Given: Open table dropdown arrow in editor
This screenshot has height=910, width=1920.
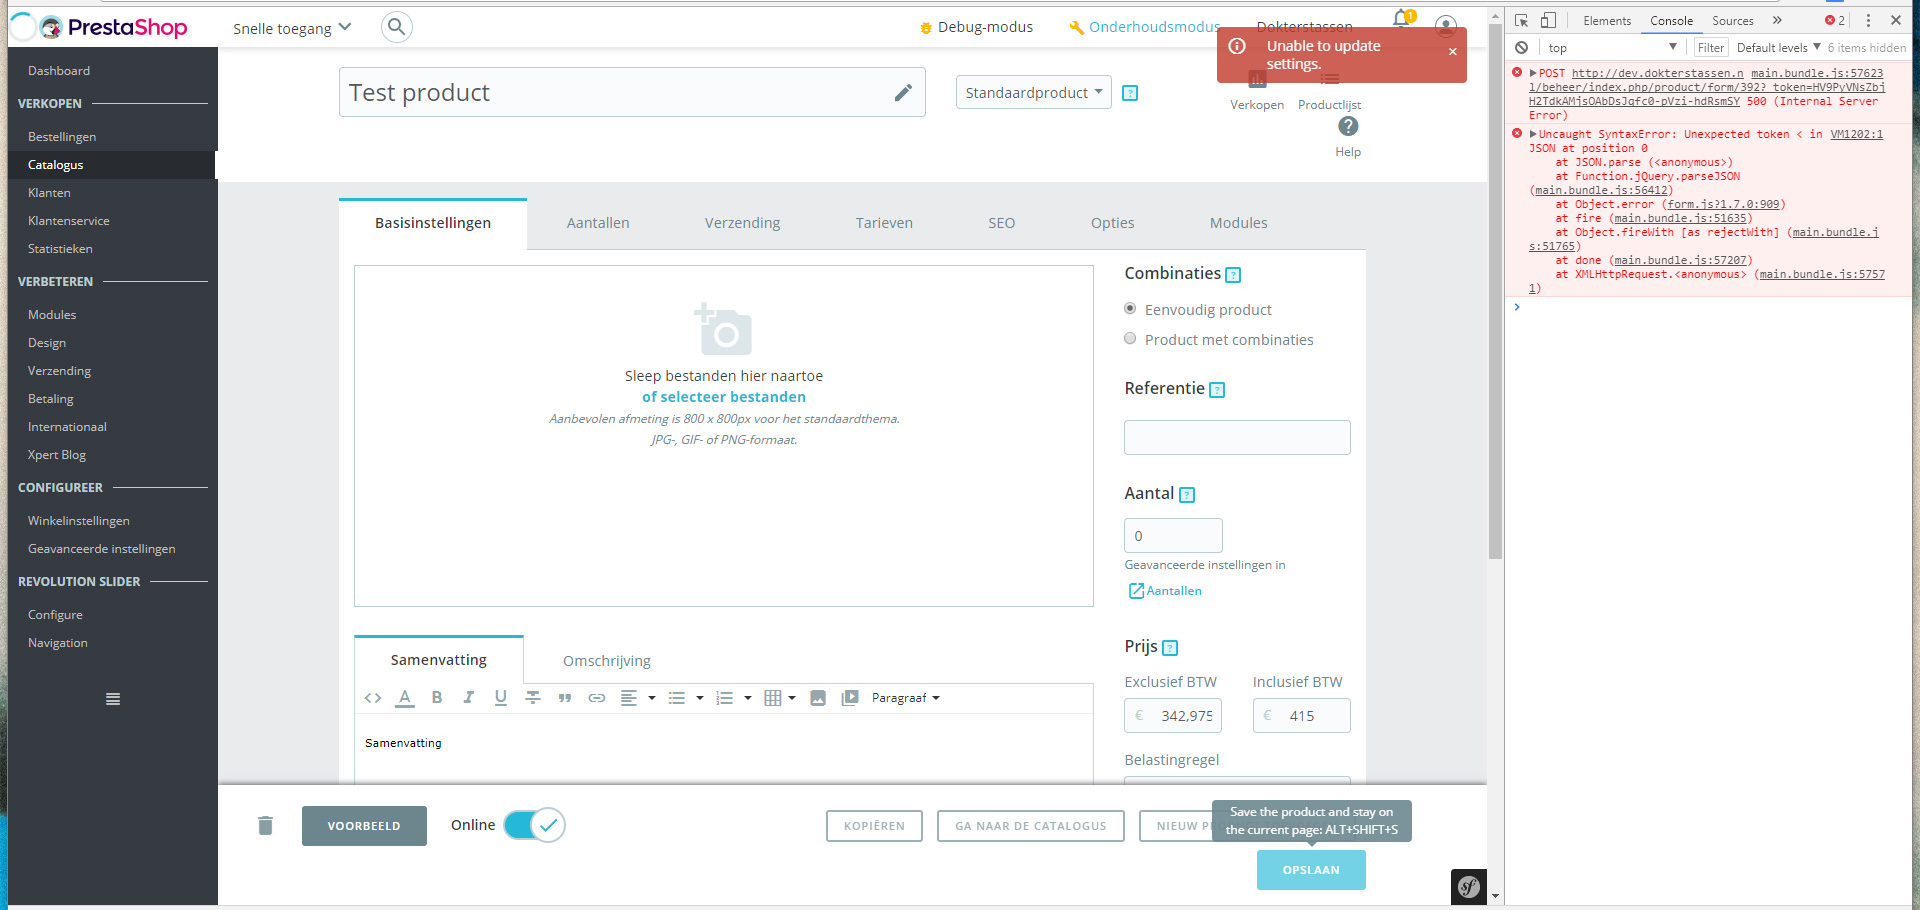Looking at the screenshot, I should [x=792, y=698].
